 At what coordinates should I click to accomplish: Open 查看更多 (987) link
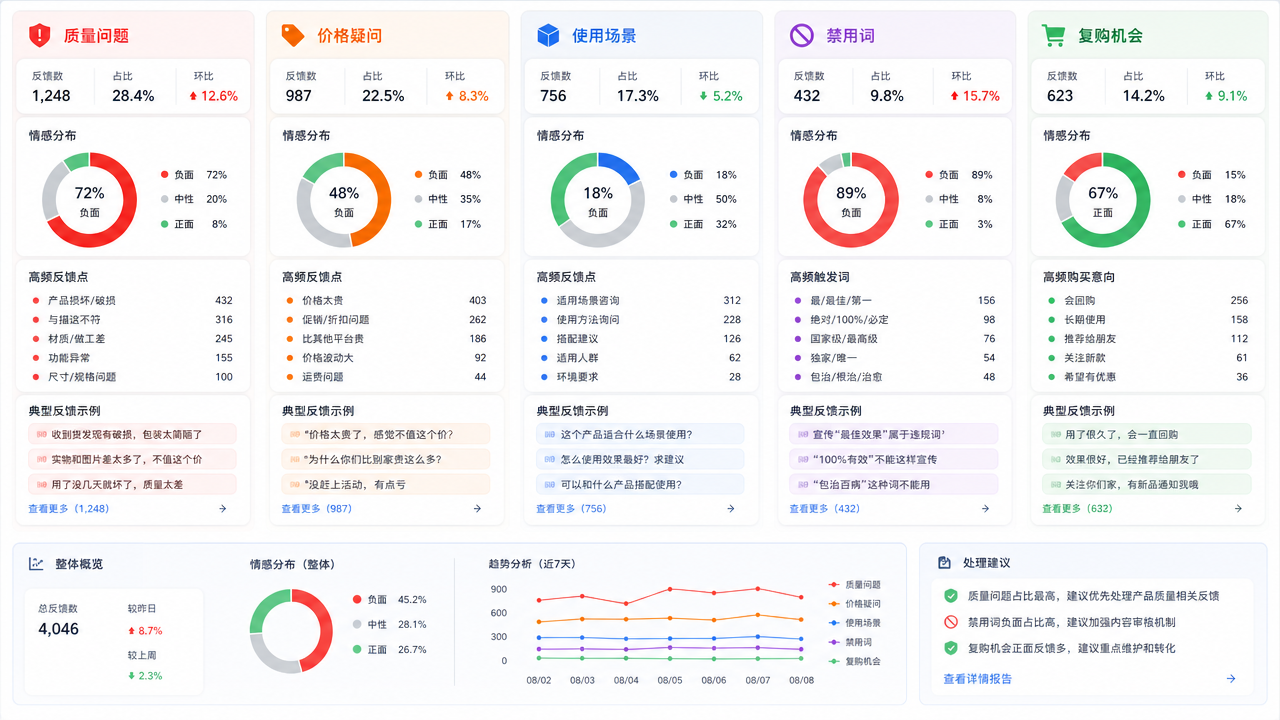coord(317,508)
